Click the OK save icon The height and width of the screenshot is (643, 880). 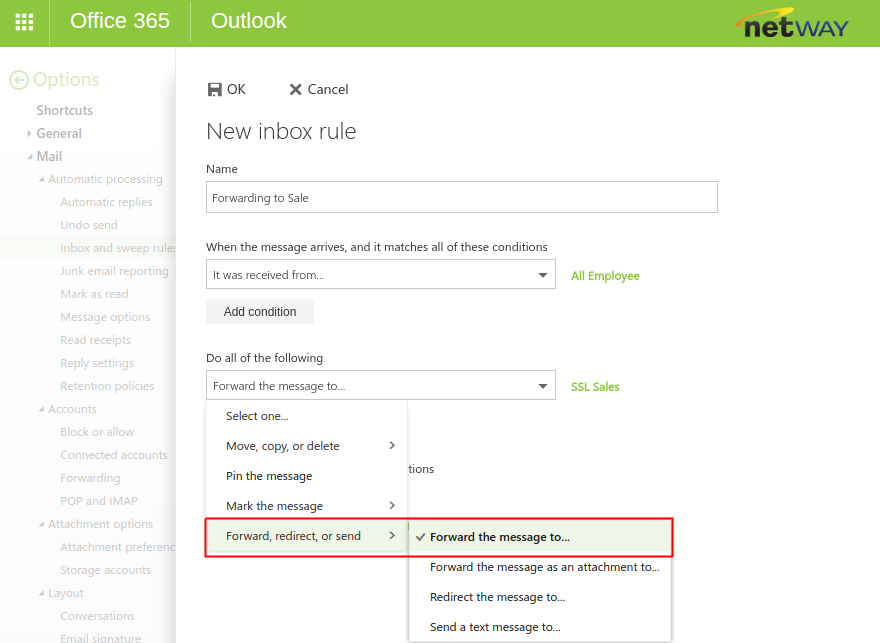[x=214, y=89]
